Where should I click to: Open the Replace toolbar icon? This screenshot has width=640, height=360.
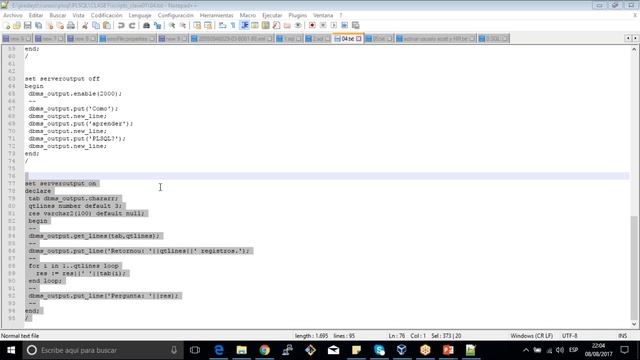point(157,25)
